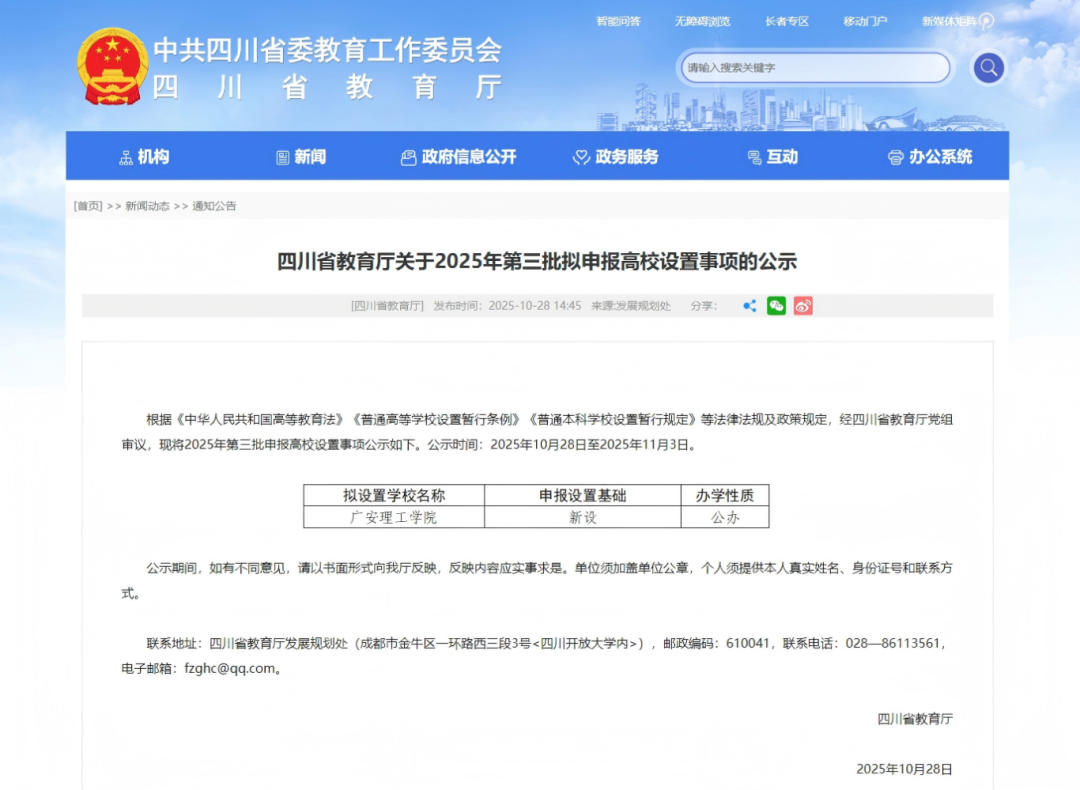Switch to 长者专区 senior mode
The image size is (1080, 790).
point(786,21)
